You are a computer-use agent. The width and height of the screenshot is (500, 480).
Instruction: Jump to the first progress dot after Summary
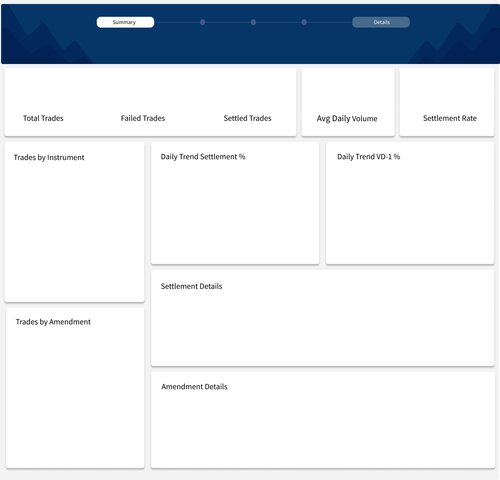pos(202,22)
